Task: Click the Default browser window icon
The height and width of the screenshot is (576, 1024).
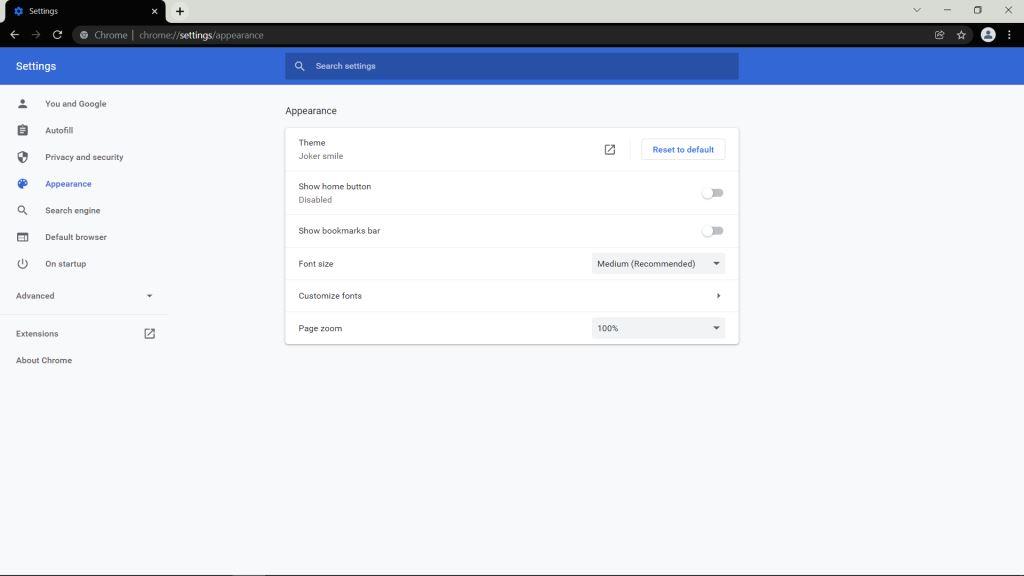Action: (x=22, y=237)
